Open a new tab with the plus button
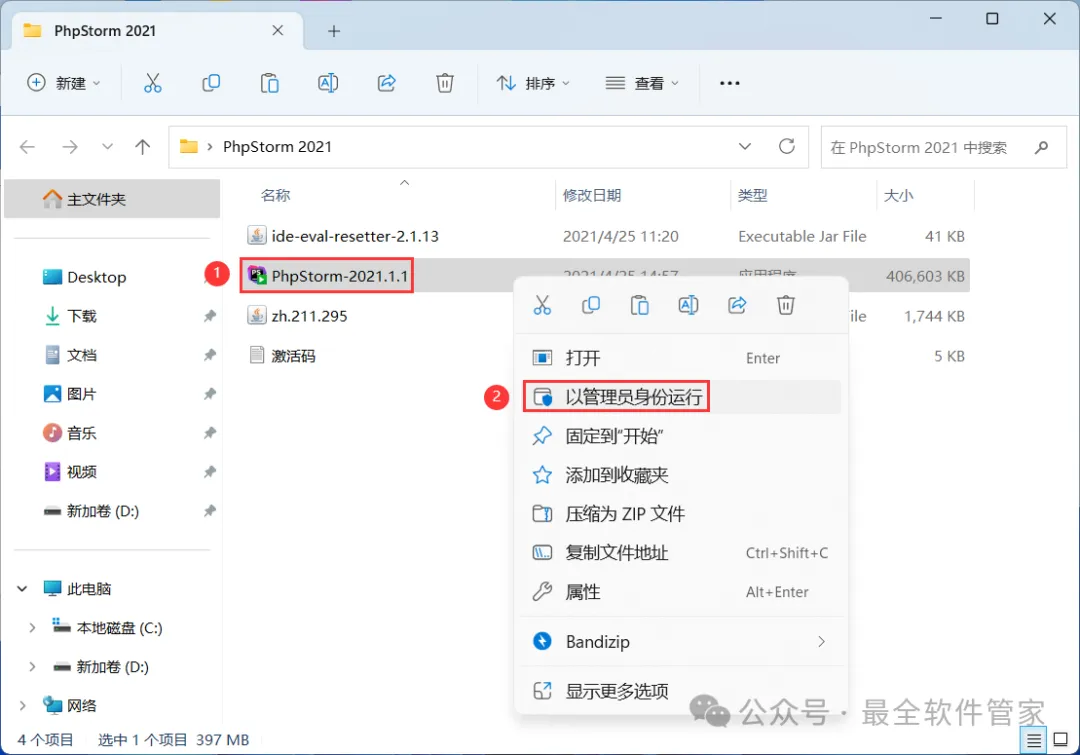Image resolution: width=1080 pixels, height=755 pixels. click(x=334, y=31)
